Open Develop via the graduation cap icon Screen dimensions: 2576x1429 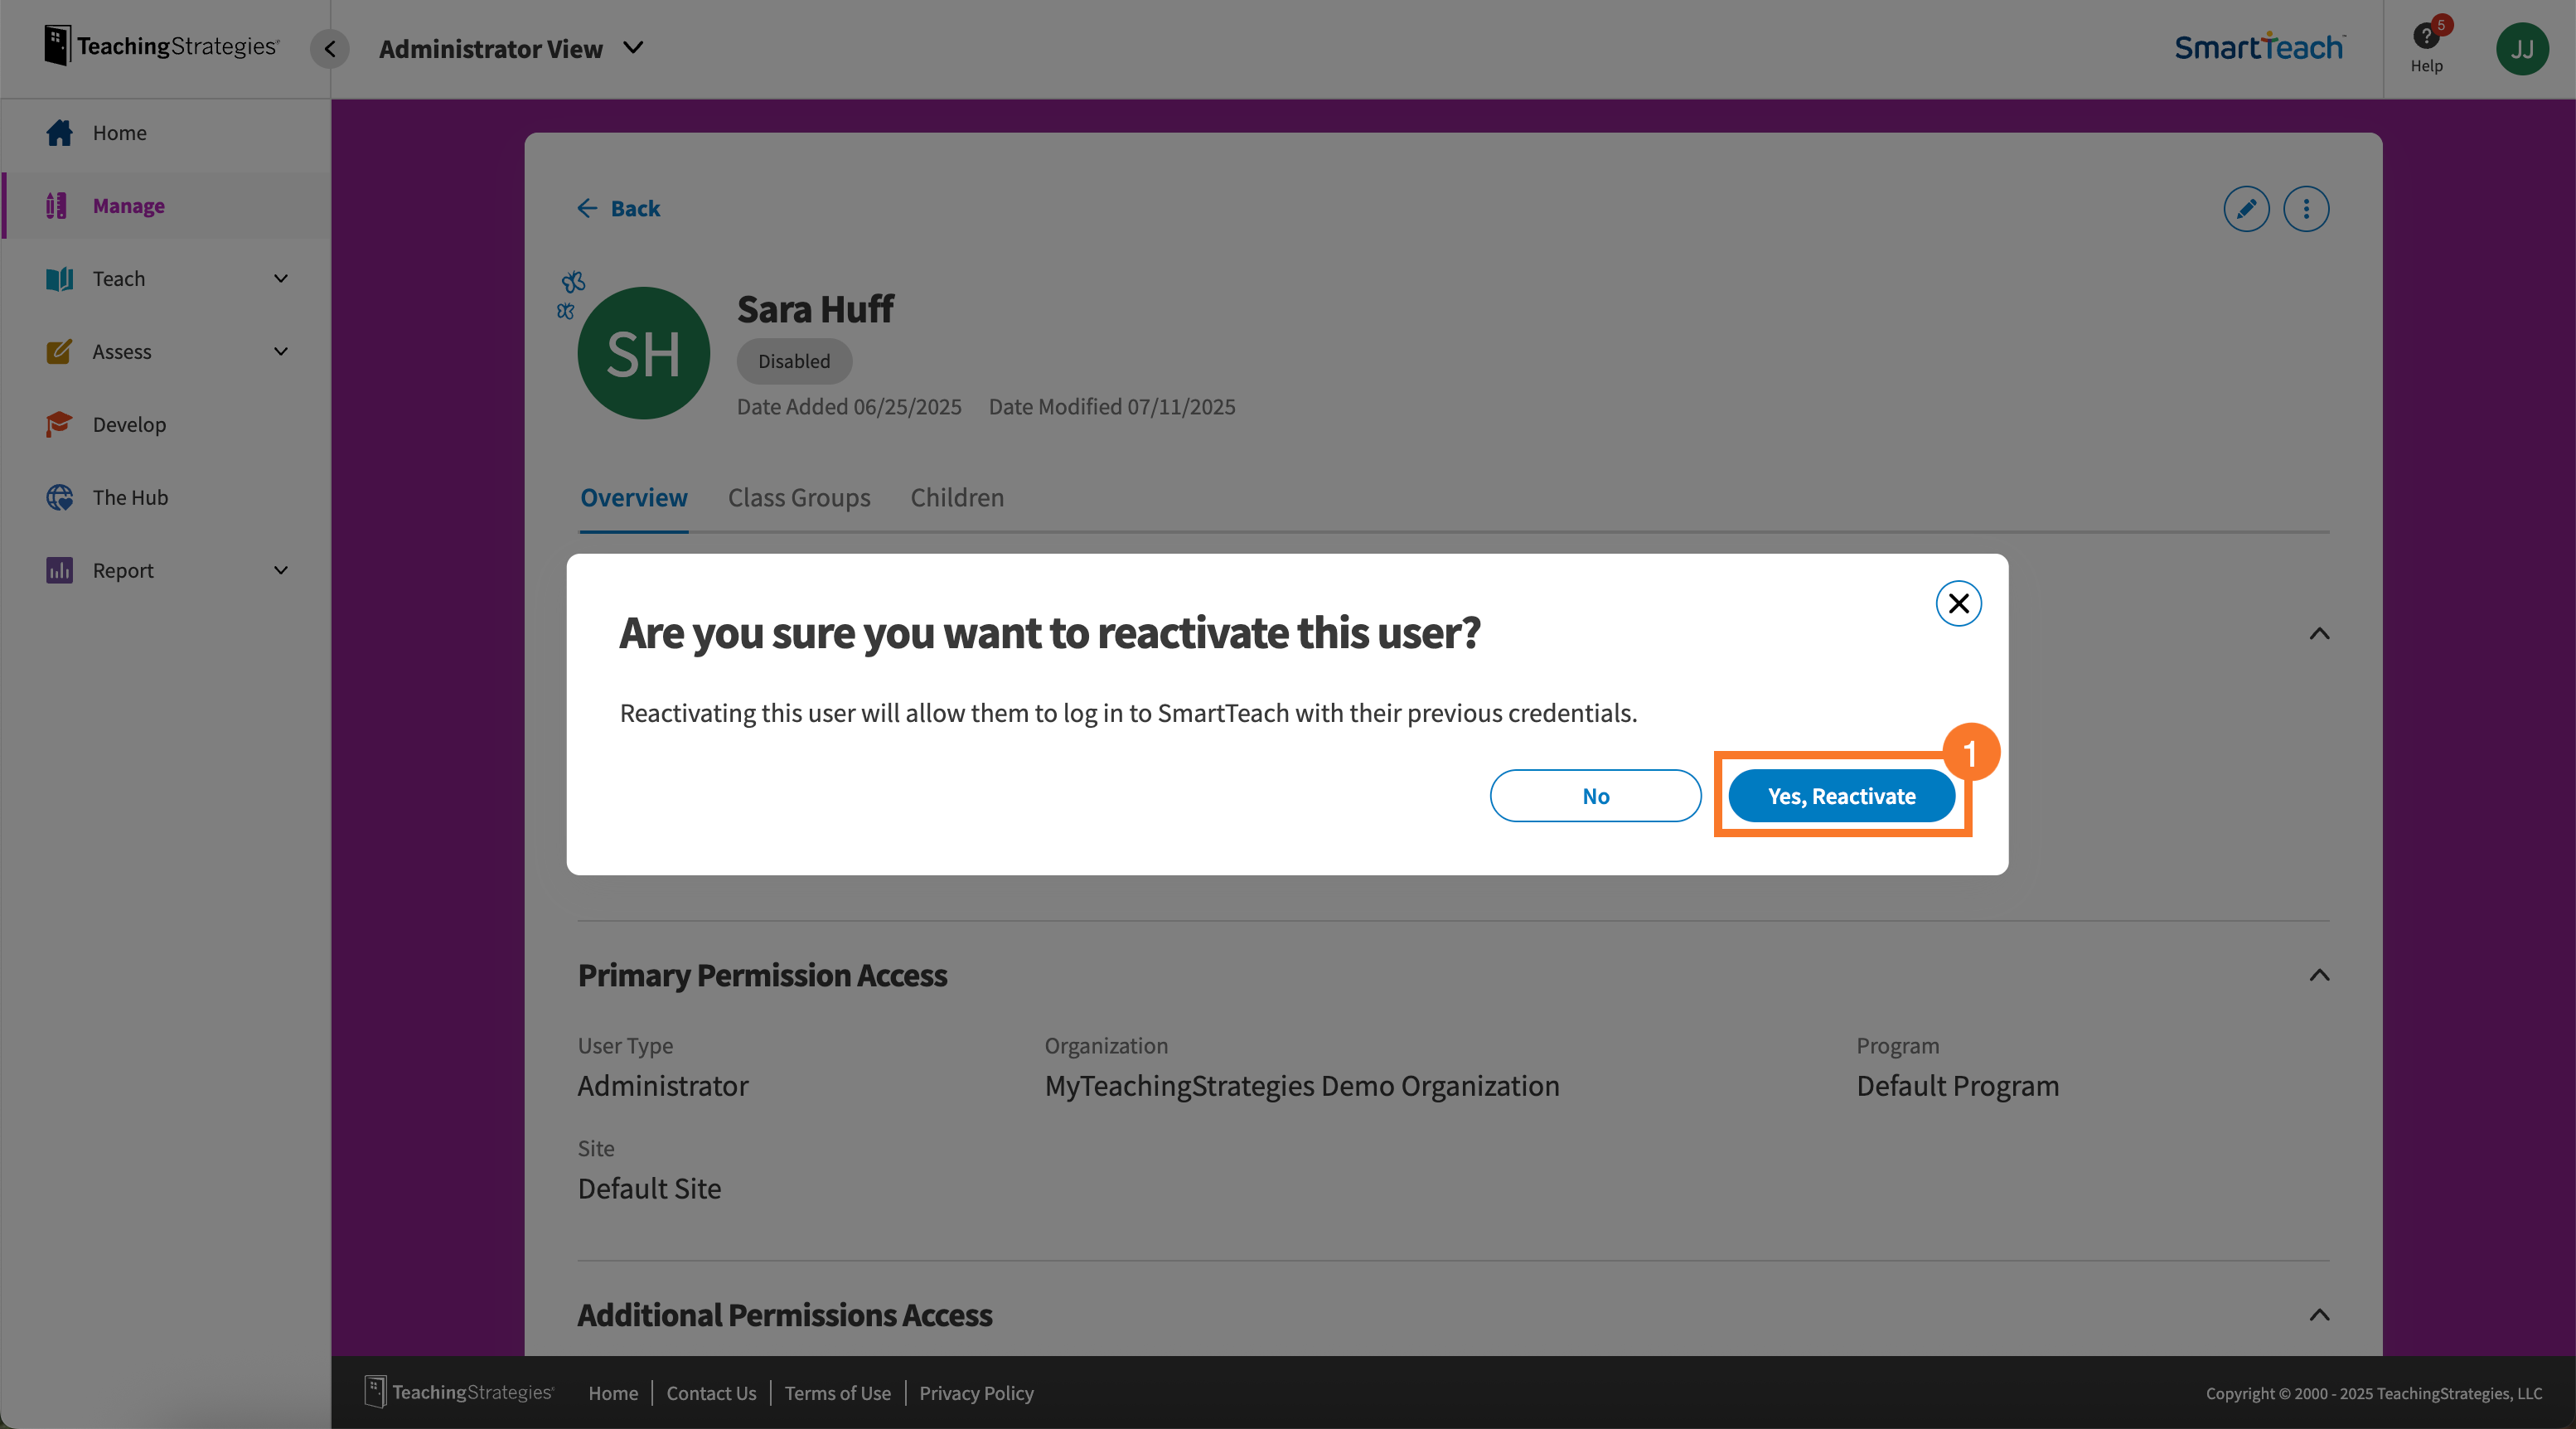pos(59,424)
